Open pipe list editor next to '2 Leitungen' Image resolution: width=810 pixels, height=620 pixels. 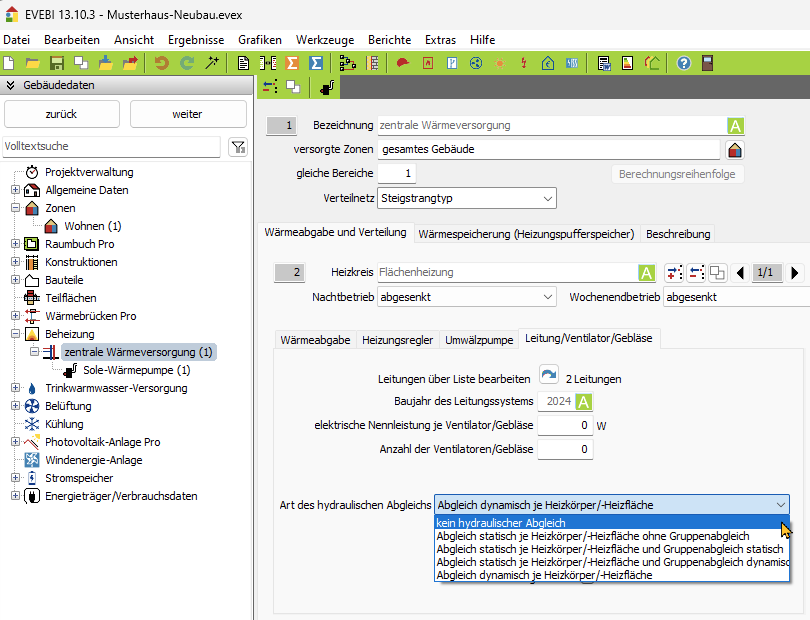pos(549,378)
